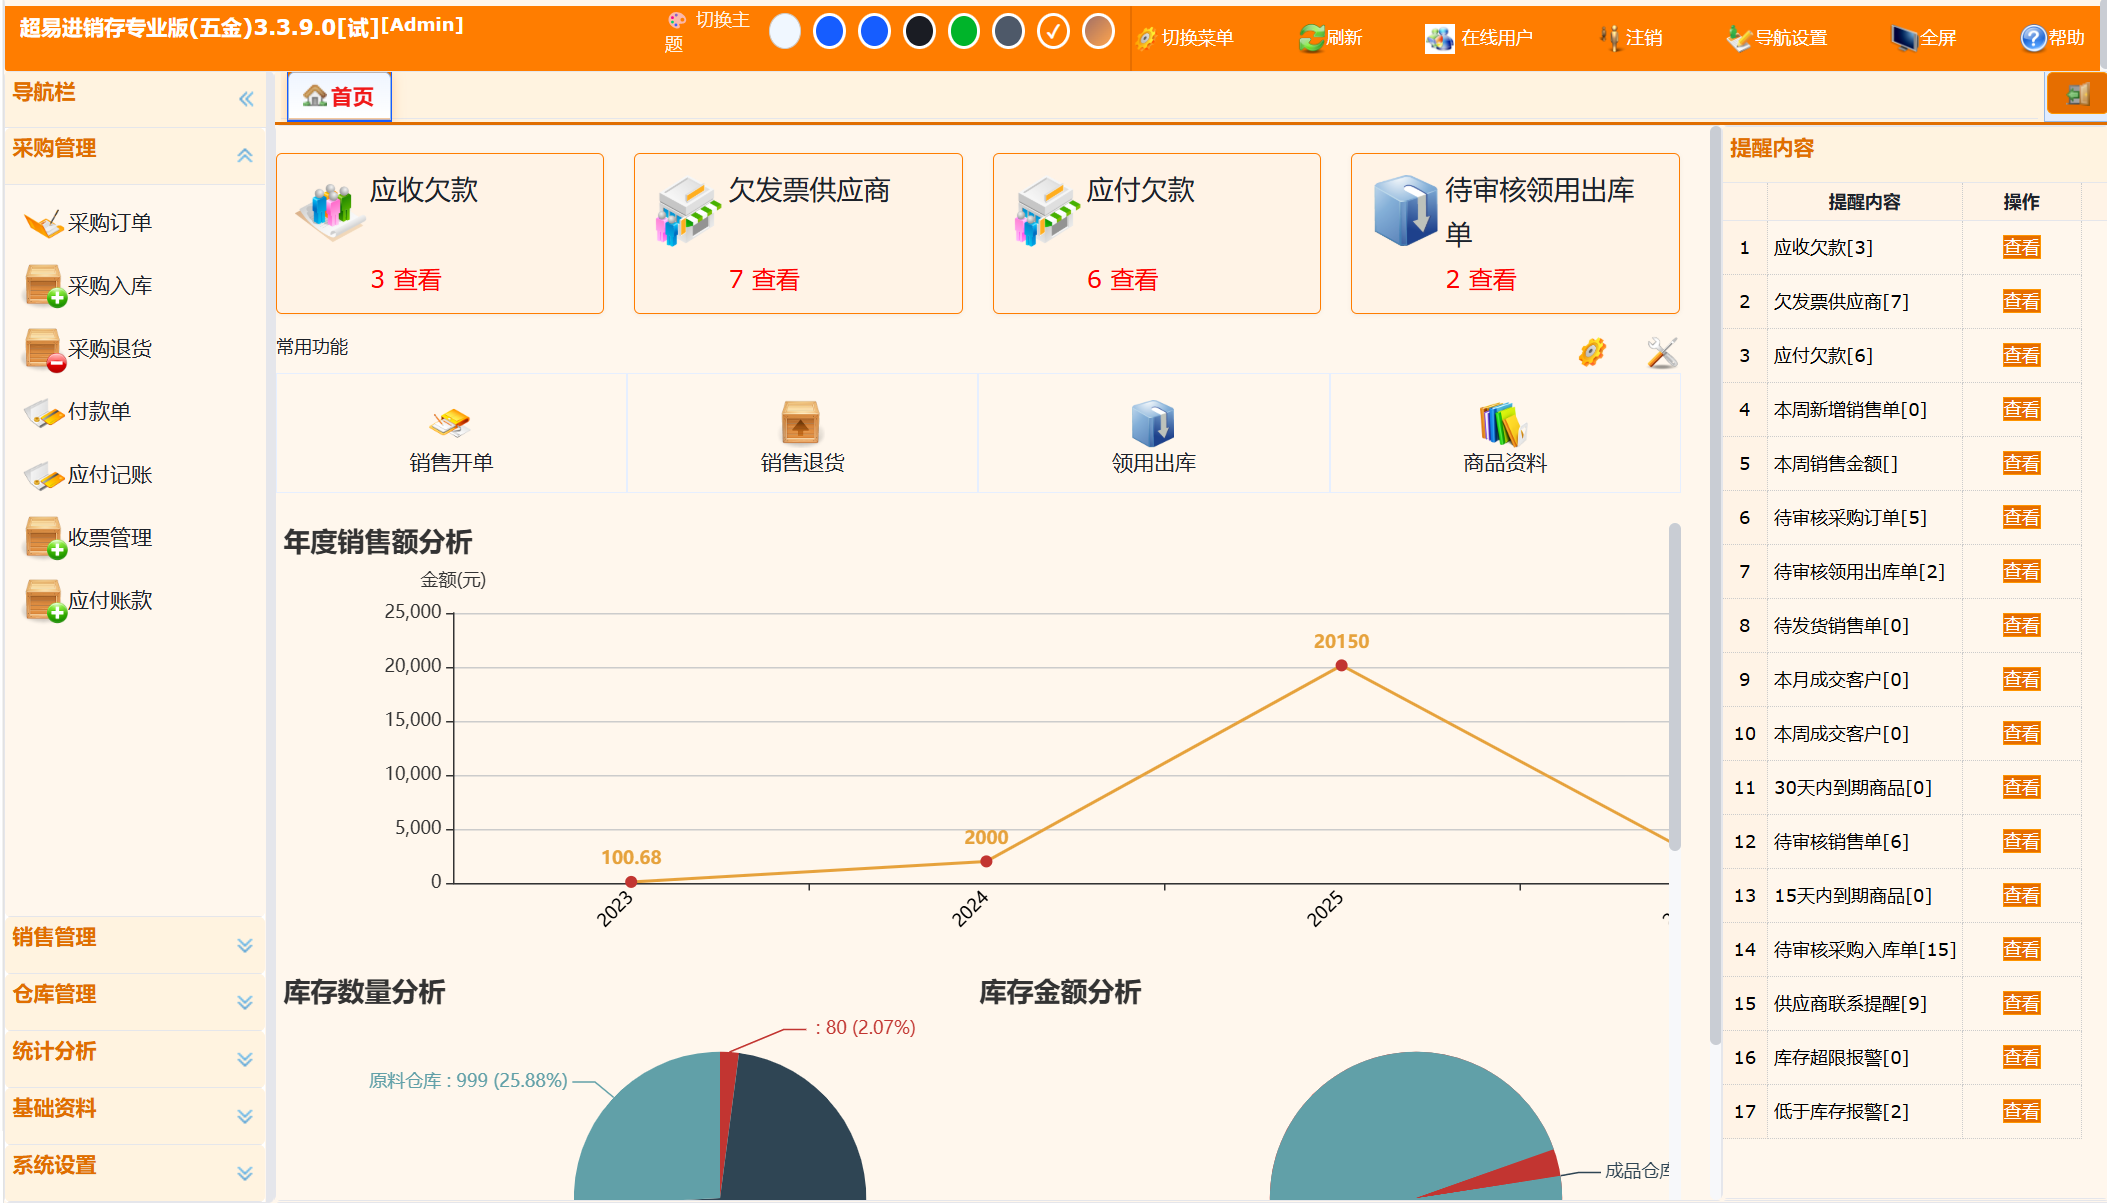Click the 本周销售金额[] reminder text
Screen dimensions: 2107x1203
click(x=1835, y=463)
